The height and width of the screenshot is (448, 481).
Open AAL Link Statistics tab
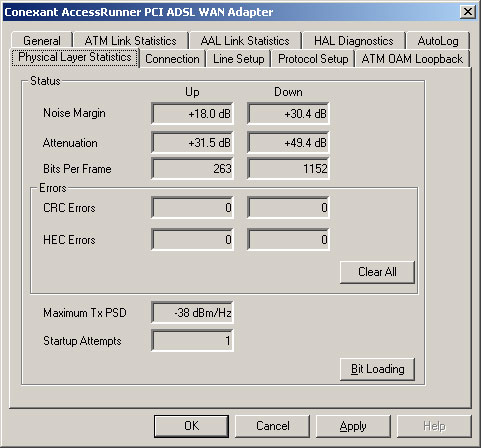tap(245, 40)
